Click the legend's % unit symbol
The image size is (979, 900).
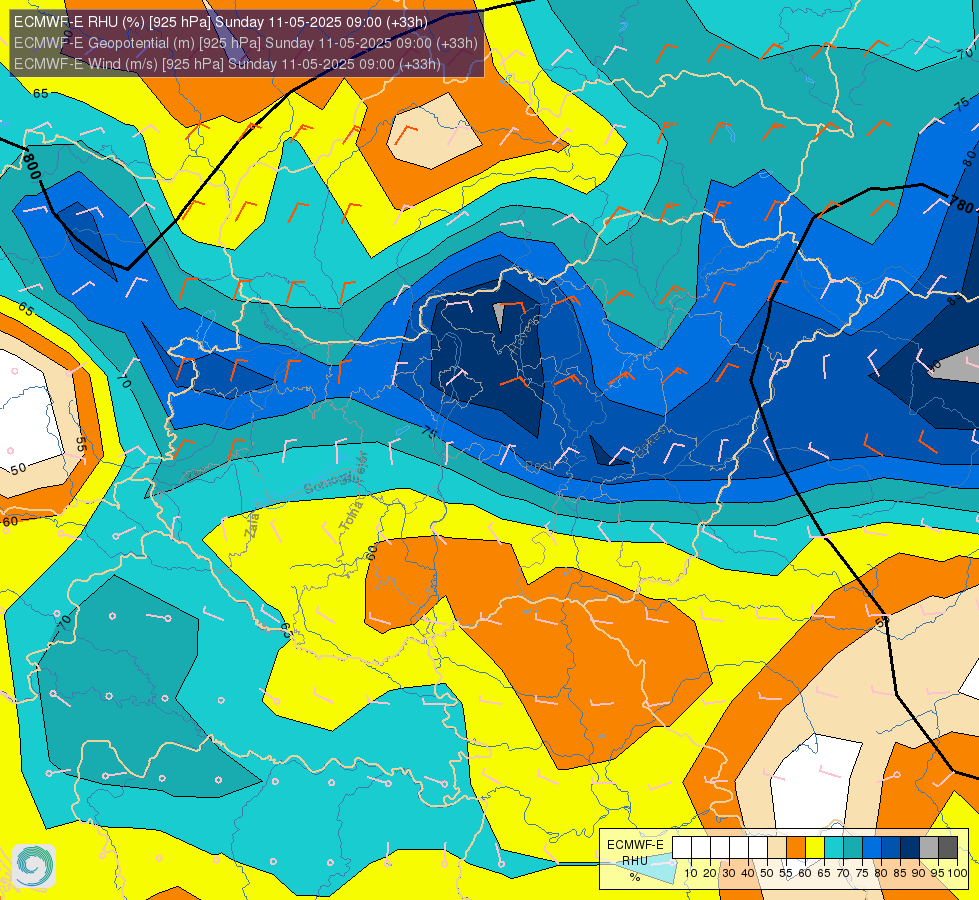pyautogui.click(x=635, y=877)
